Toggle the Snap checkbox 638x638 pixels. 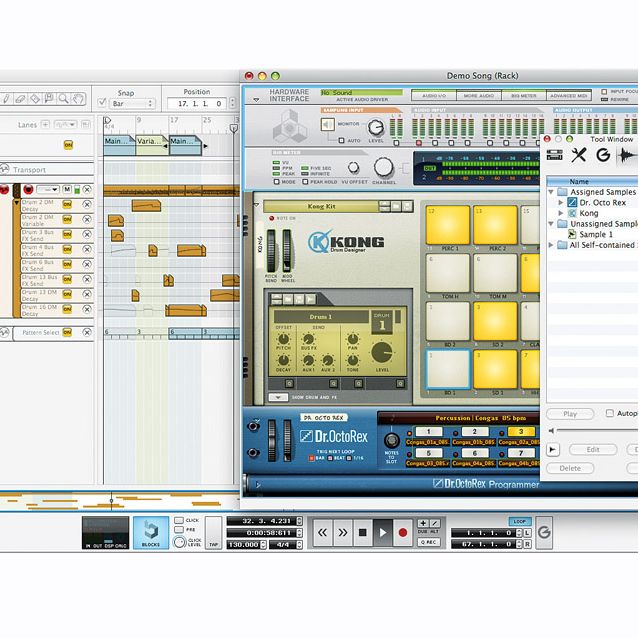(x=102, y=103)
